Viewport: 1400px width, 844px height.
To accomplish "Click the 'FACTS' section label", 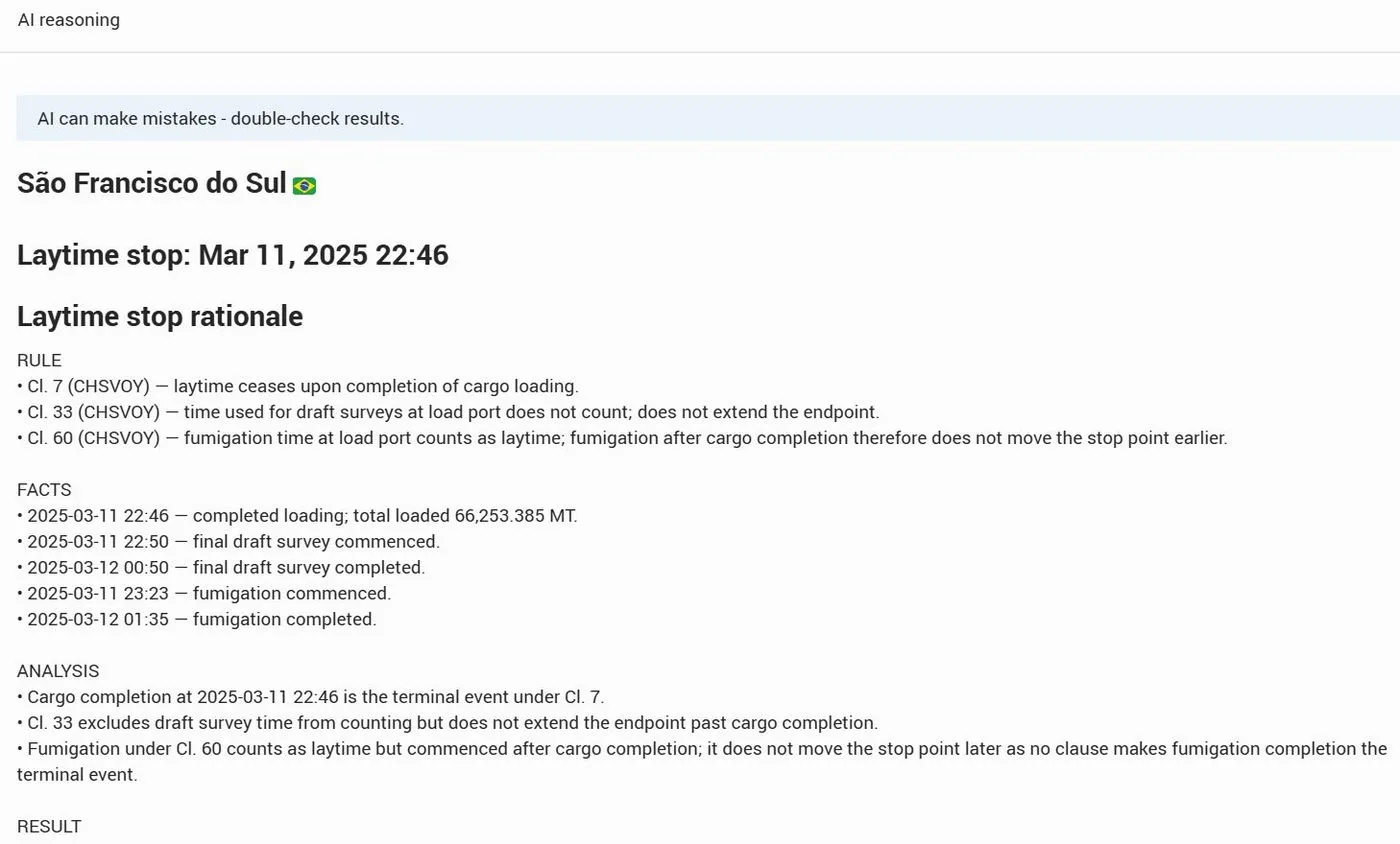I will pyautogui.click(x=44, y=490).
